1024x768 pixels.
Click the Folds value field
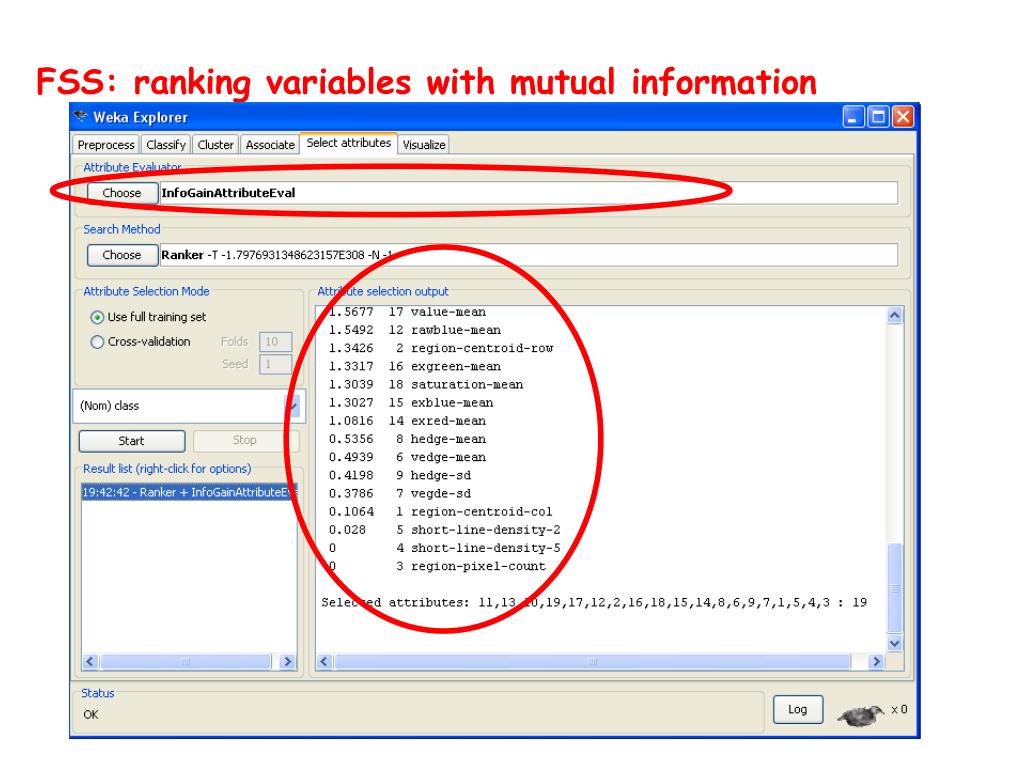point(275,342)
